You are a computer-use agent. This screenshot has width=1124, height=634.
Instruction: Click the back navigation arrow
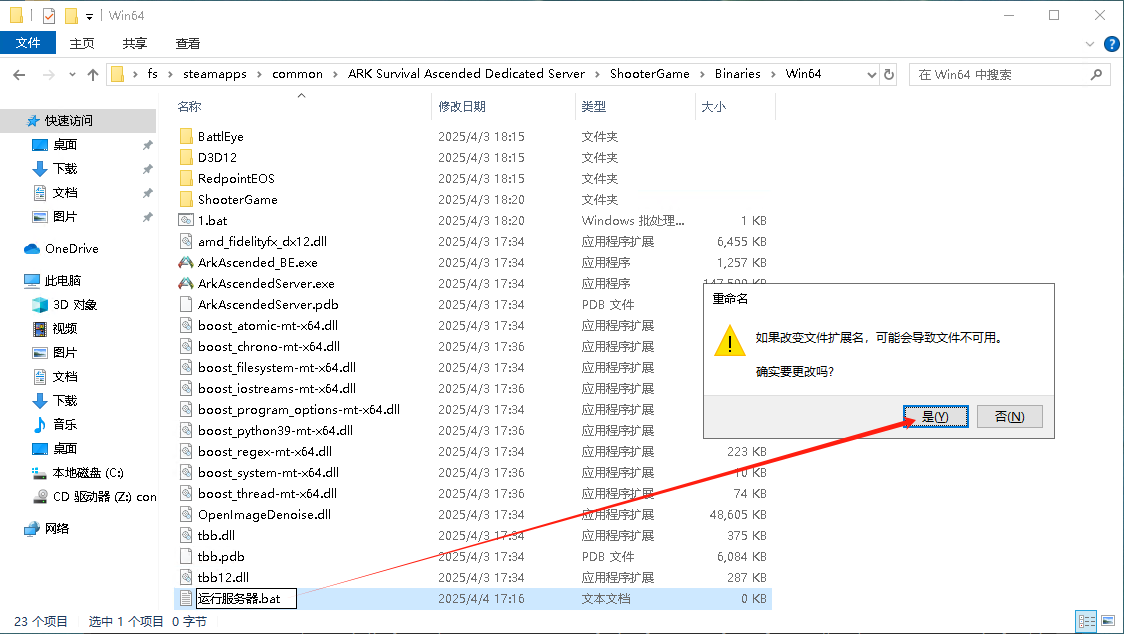click(x=19, y=75)
